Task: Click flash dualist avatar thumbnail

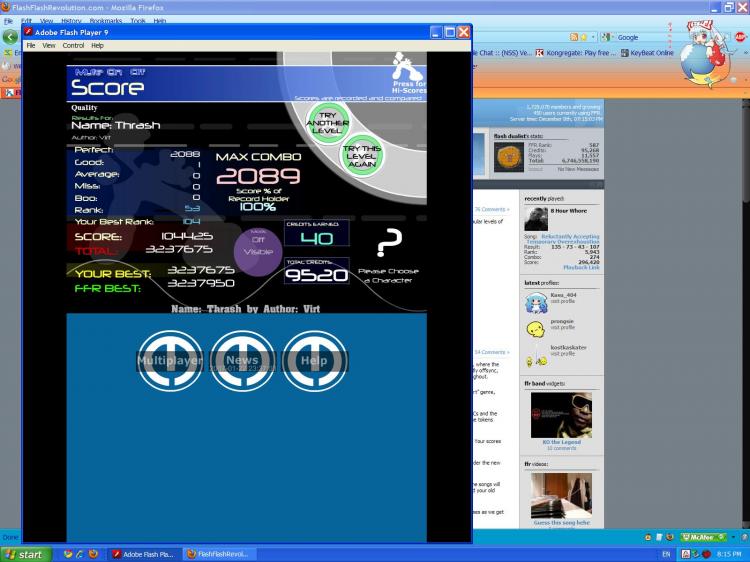Action: [x=508, y=156]
